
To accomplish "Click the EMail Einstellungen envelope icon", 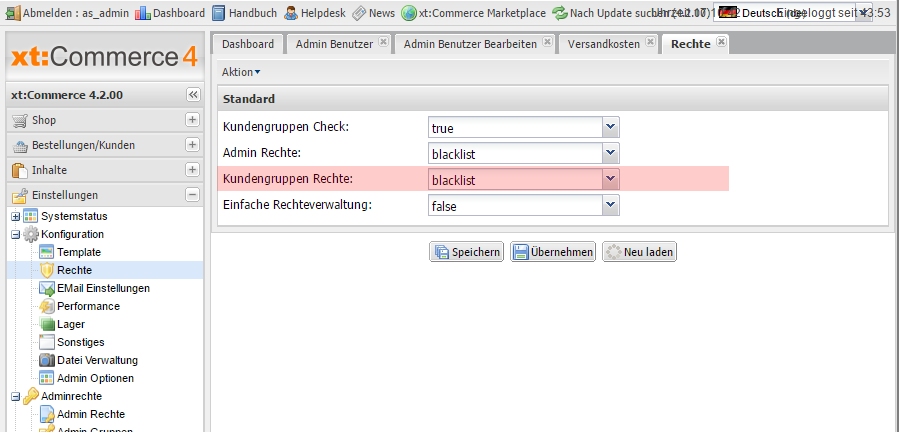I will (x=47, y=289).
